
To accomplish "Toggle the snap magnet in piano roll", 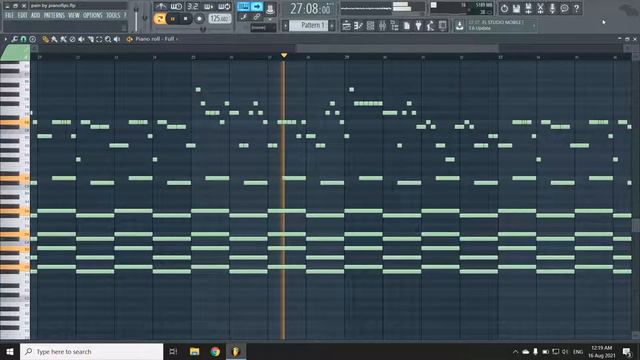I will pos(23,39).
